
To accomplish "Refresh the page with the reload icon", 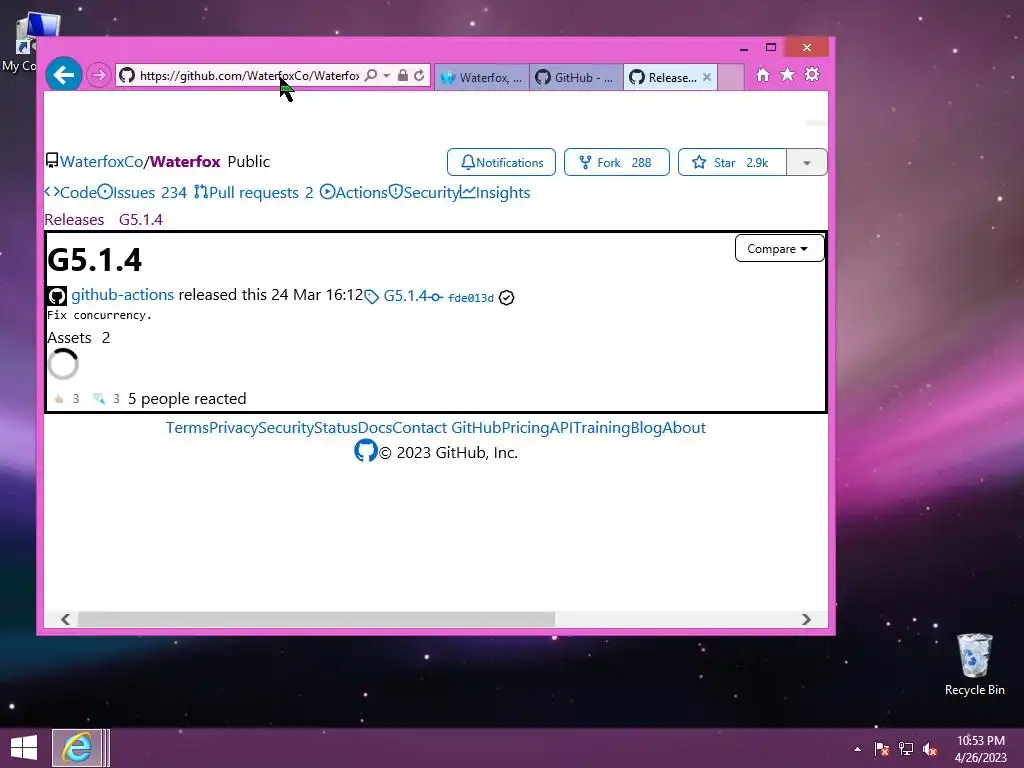I will pos(419,76).
